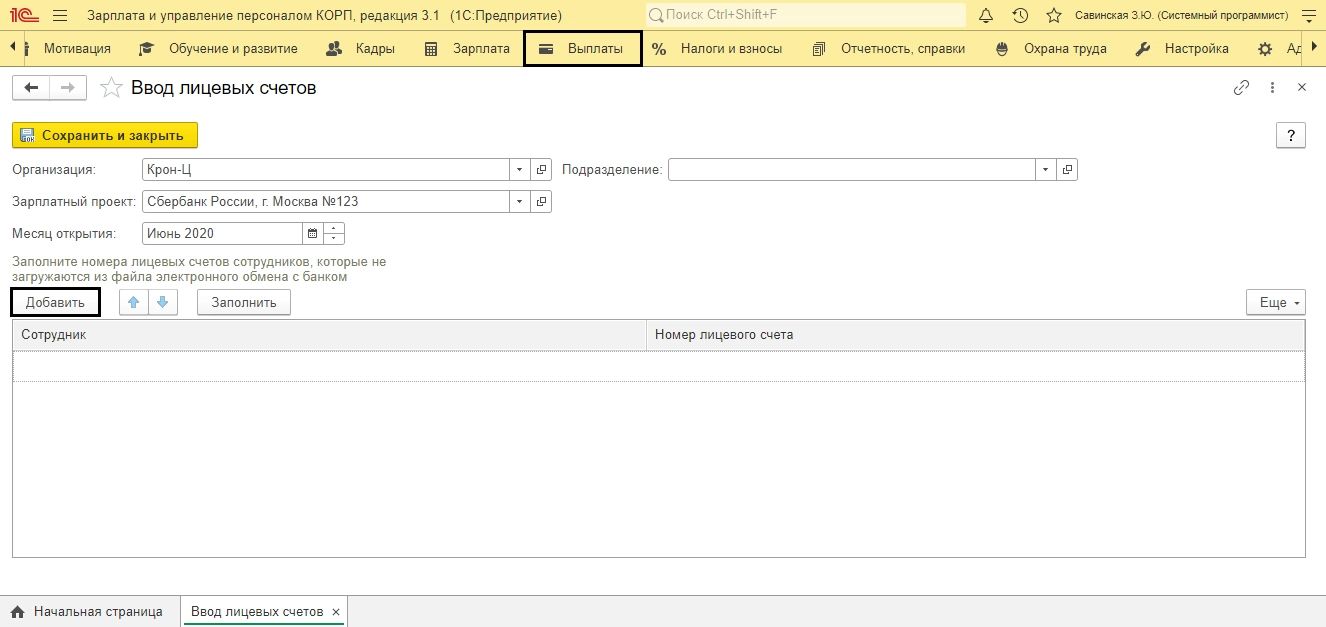This screenshot has width=1326, height=627.
Task: Open the history clock icon
Action: click(1020, 15)
